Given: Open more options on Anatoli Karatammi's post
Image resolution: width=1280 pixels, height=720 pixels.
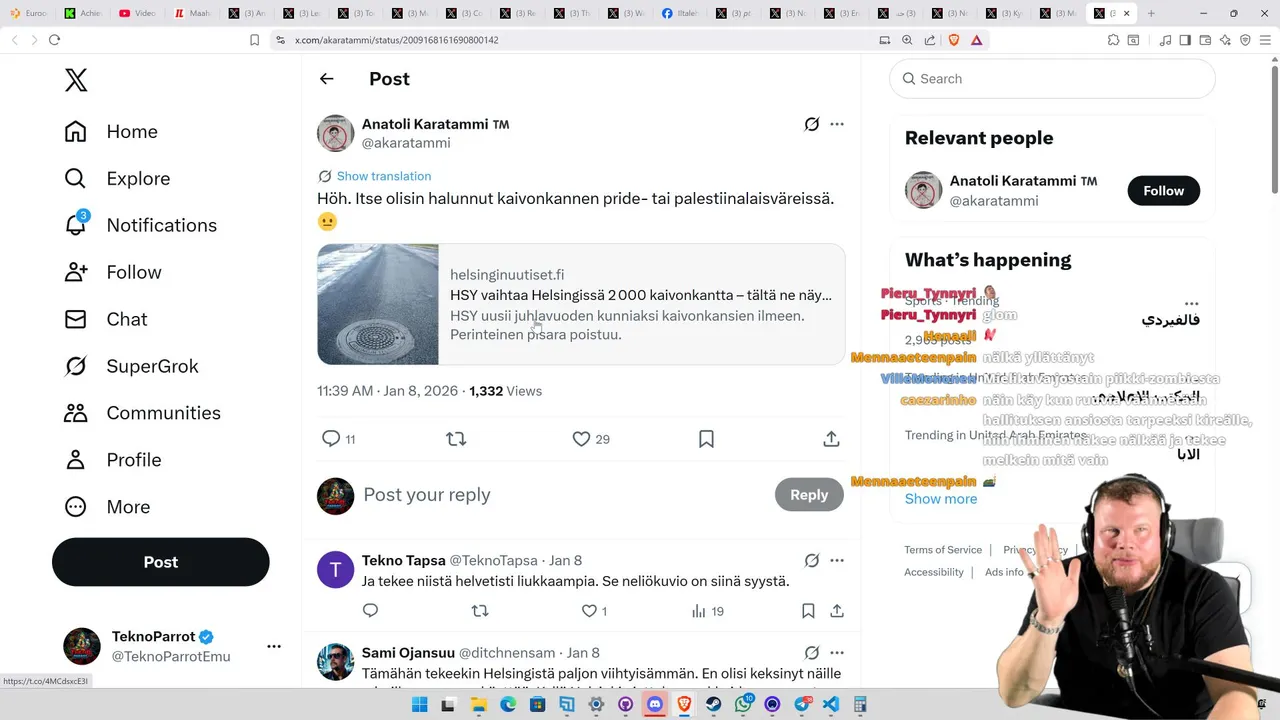Looking at the screenshot, I should pos(837,124).
